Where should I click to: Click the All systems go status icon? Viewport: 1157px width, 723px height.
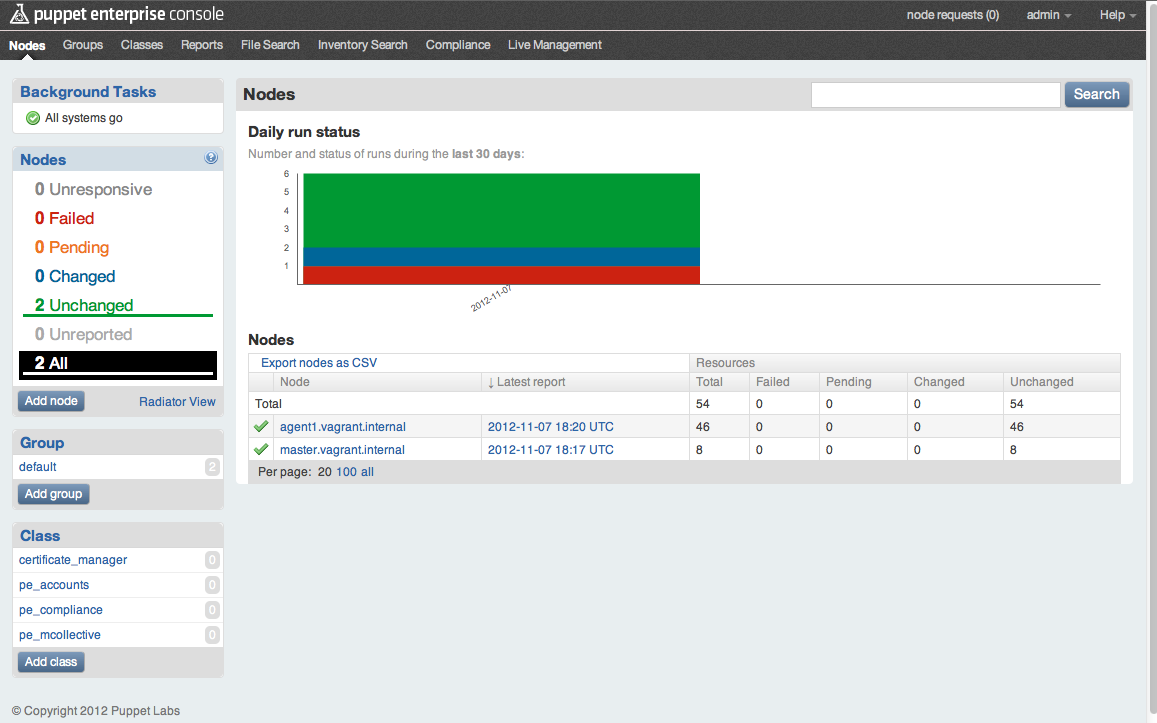pos(32,118)
